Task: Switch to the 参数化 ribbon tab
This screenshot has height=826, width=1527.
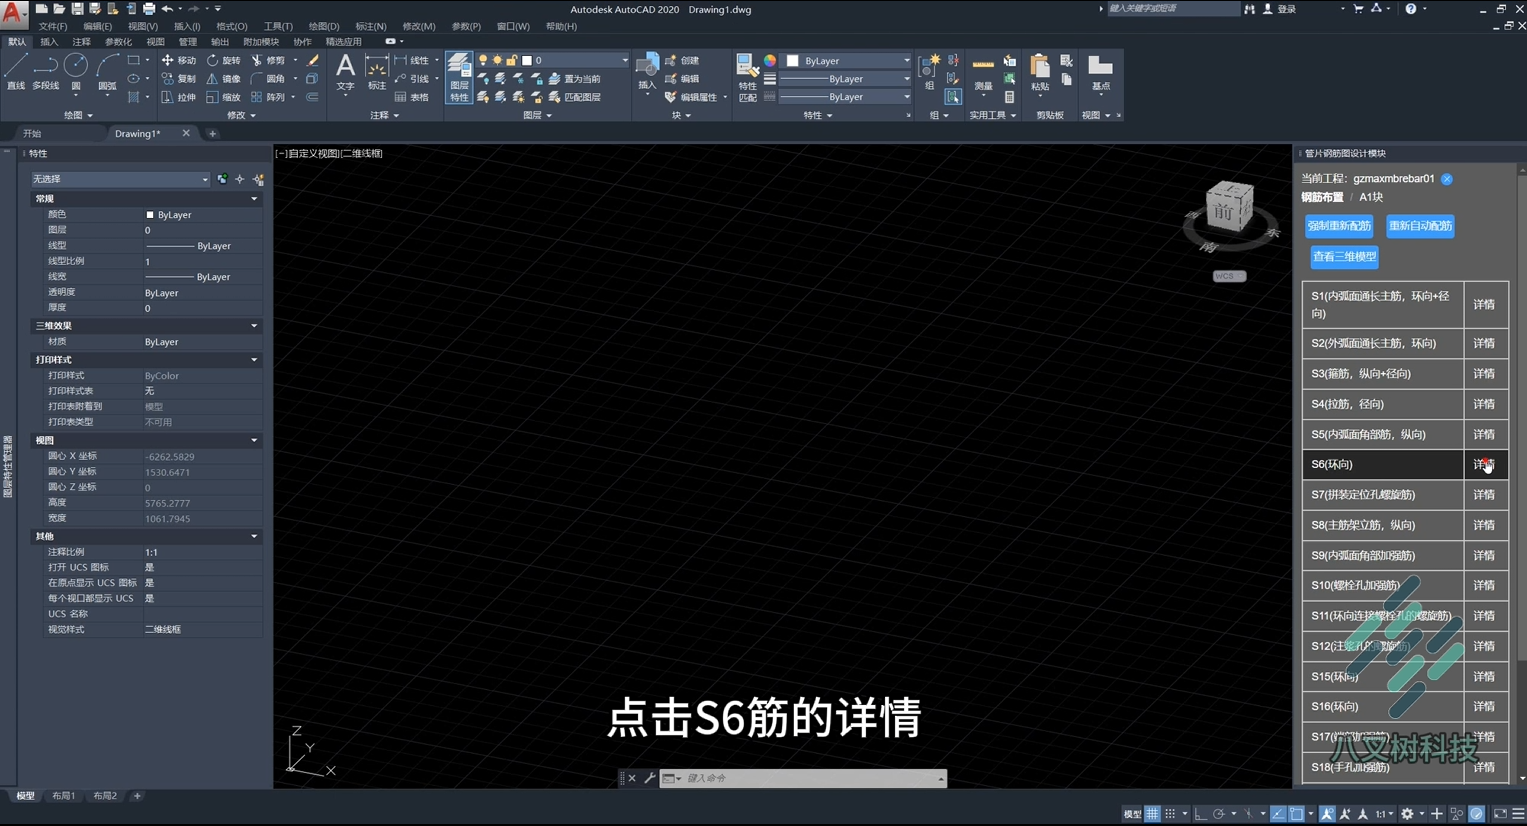Action: coord(118,42)
